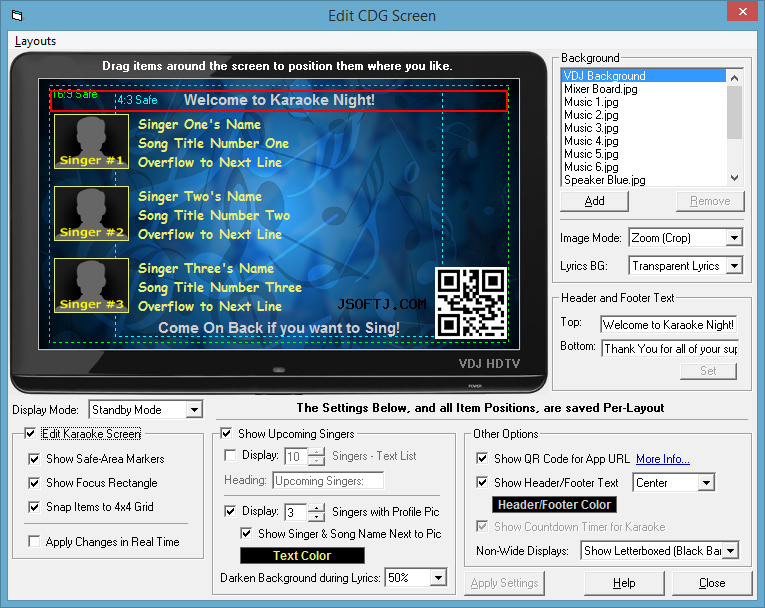Open Darken Background percentage dropdown
The width and height of the screenshot is (765, 608).
[x=438, y=578]
